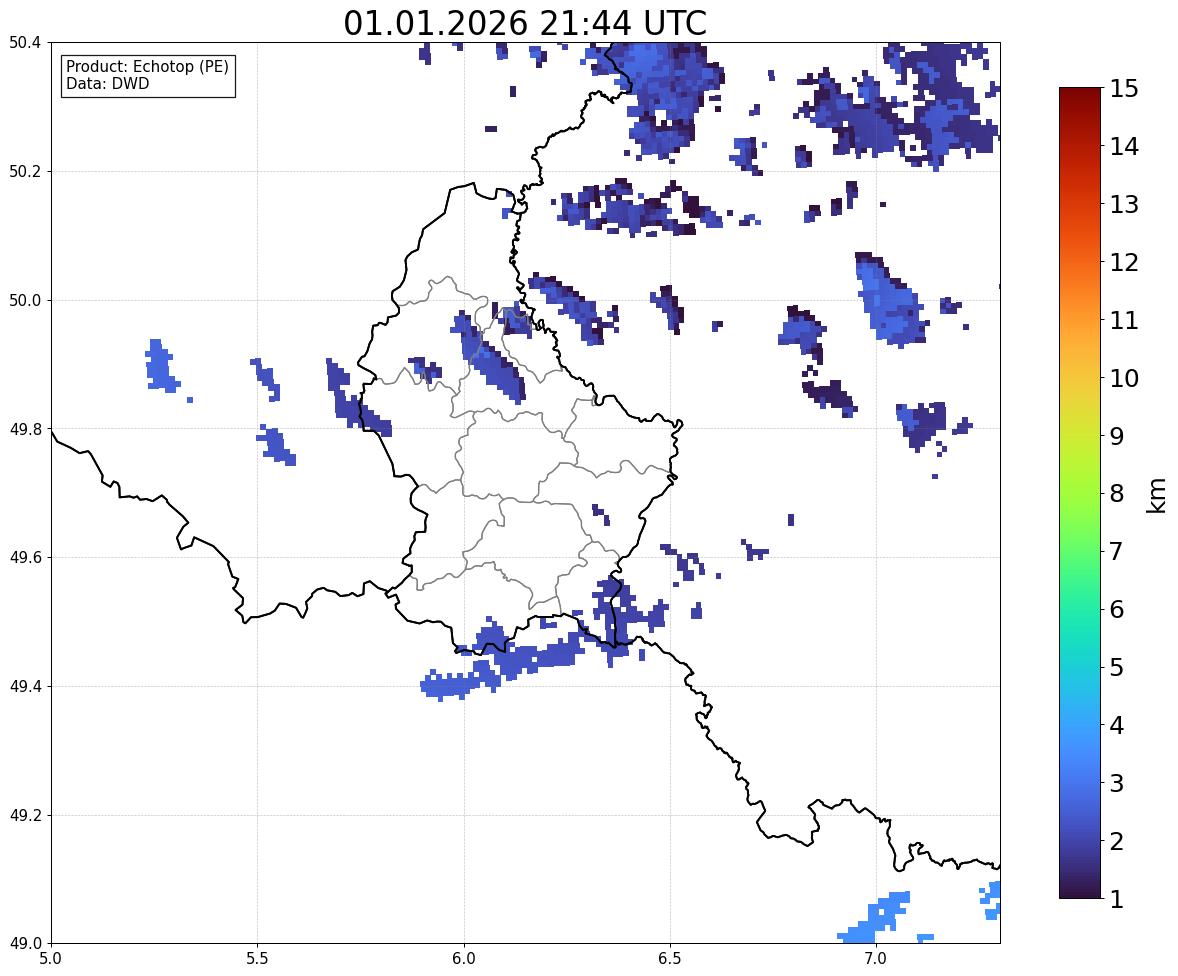Click the latitude axis label 49.8

[25, 429]
